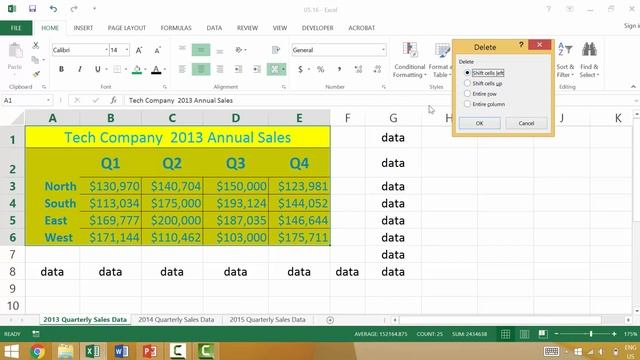
Task: Open the 2014 Quarterly Sales Data sheet
Action: tap(176, 320)
